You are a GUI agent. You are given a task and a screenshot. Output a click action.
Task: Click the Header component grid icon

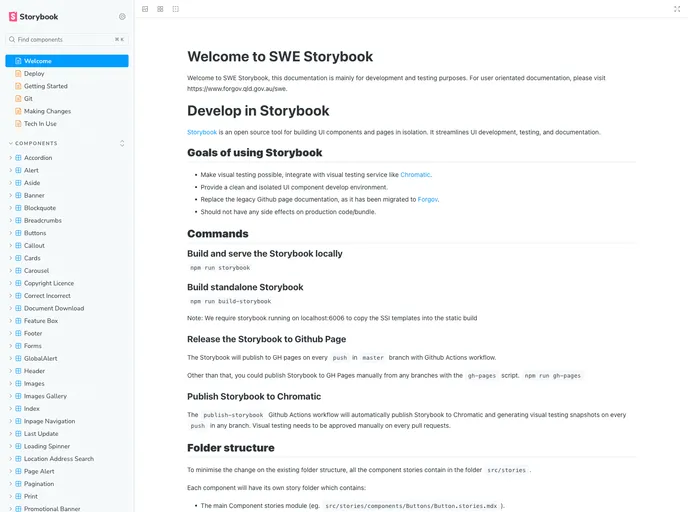pos(18,371)
